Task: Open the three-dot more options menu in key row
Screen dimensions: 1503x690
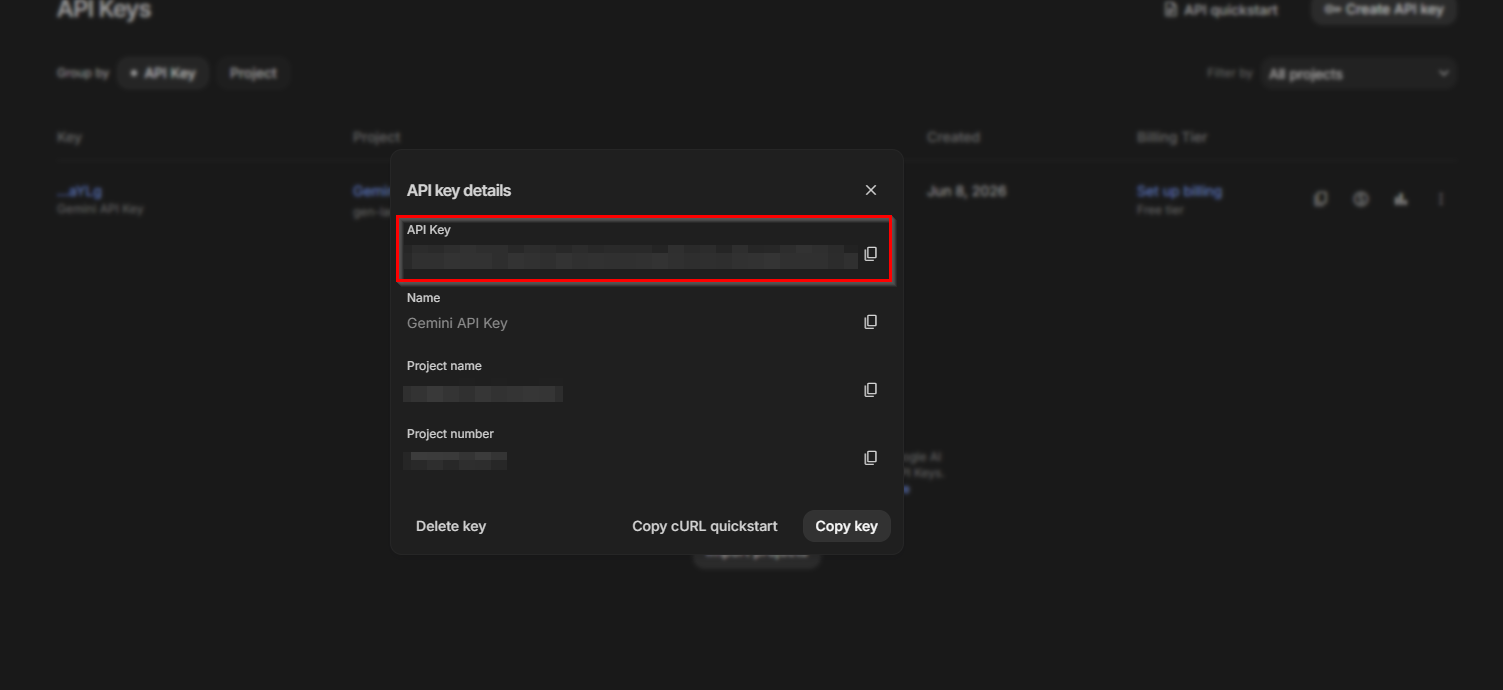Action: pyautogui.click(x=1441, y=199)
